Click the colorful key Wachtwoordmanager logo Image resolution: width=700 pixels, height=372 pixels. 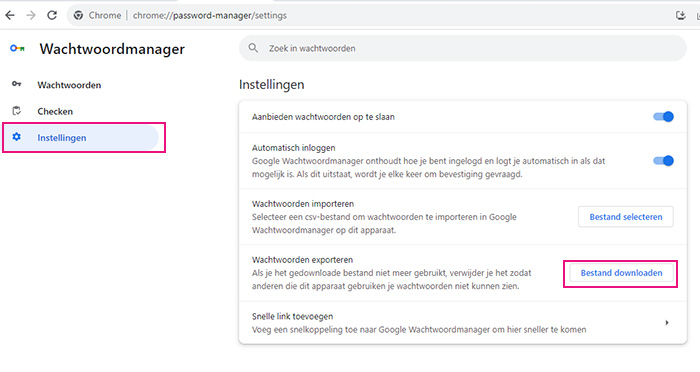17,48
